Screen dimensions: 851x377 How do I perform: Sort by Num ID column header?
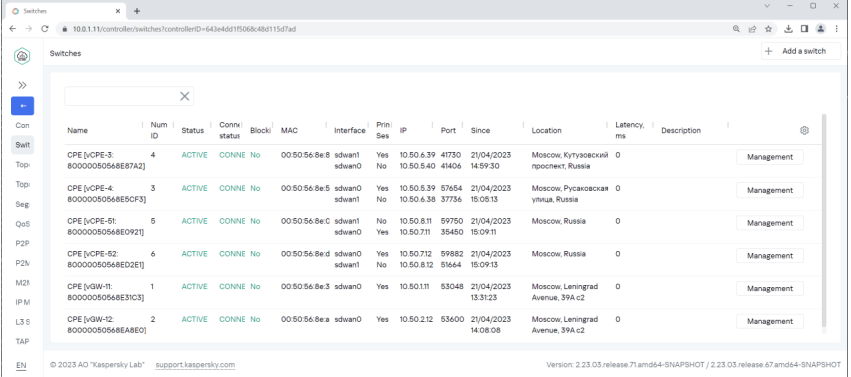pyautogui.click(x=158, y=130)
